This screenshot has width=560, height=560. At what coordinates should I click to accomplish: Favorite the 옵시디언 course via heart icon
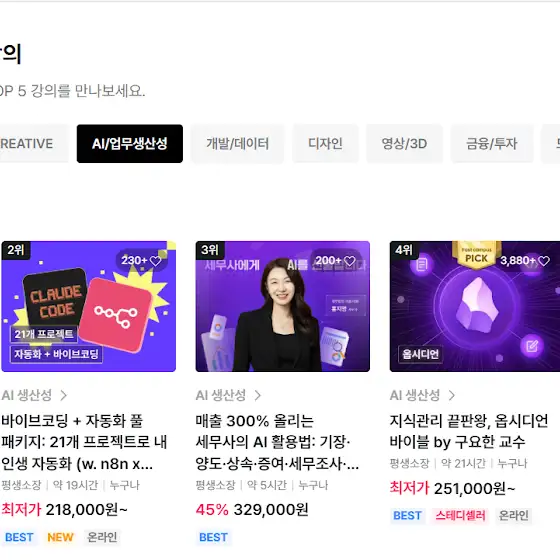pos(544,261)
